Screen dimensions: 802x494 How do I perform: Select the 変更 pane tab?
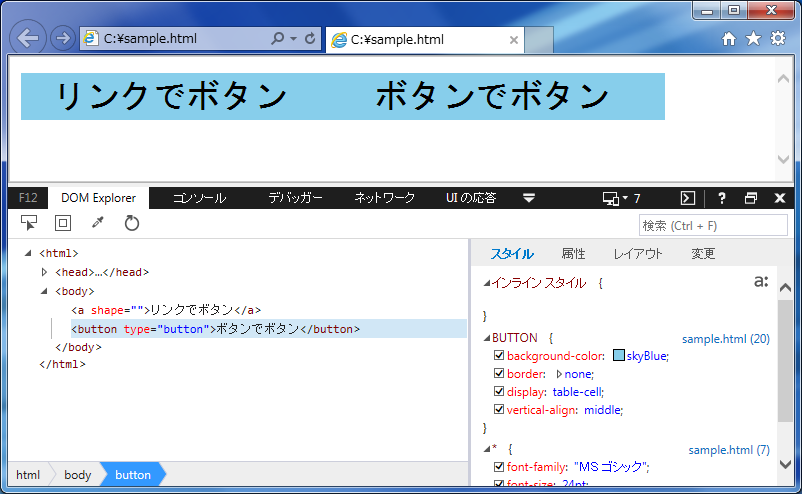(703, 254)
